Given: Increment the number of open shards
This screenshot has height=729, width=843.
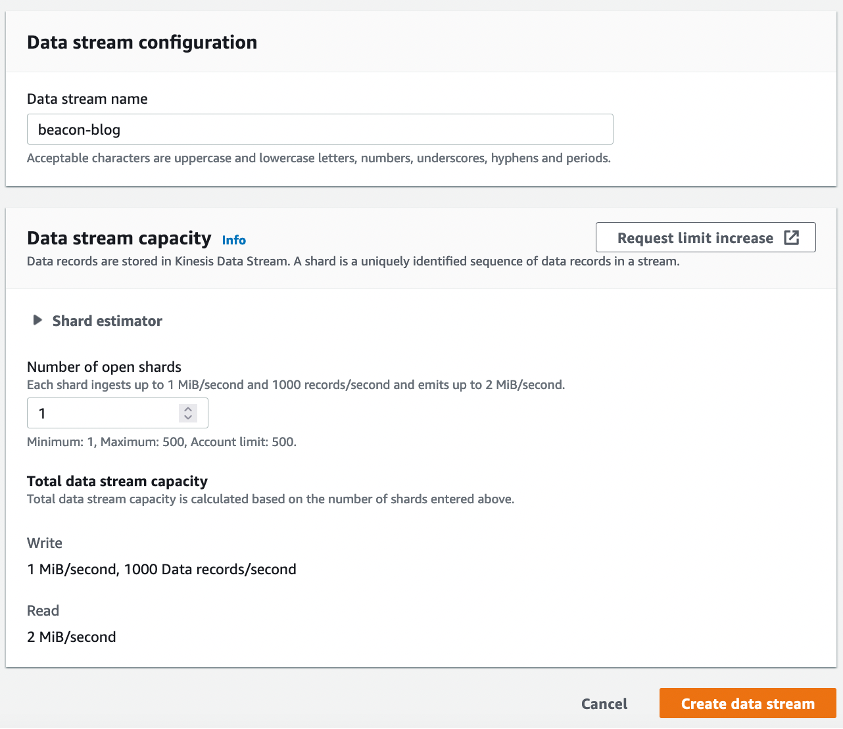Looking at the screenshot, I should click(188, 408).
